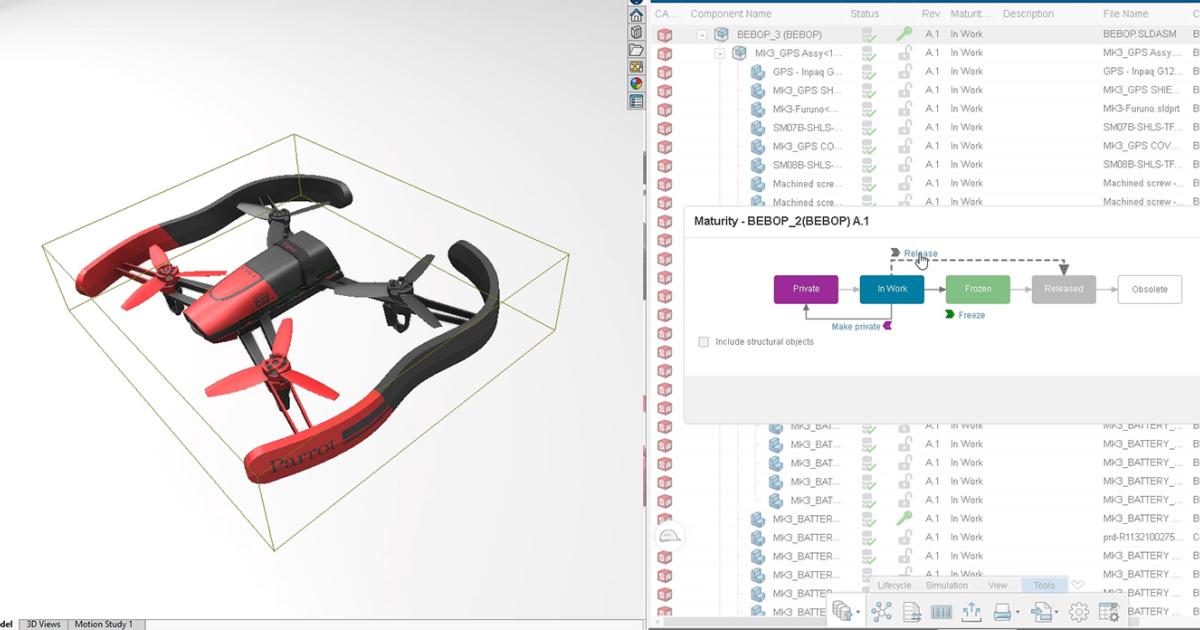This screenshot has width=1200, height=630.
Task: Click the Description column header
Action: point(1028,14)
